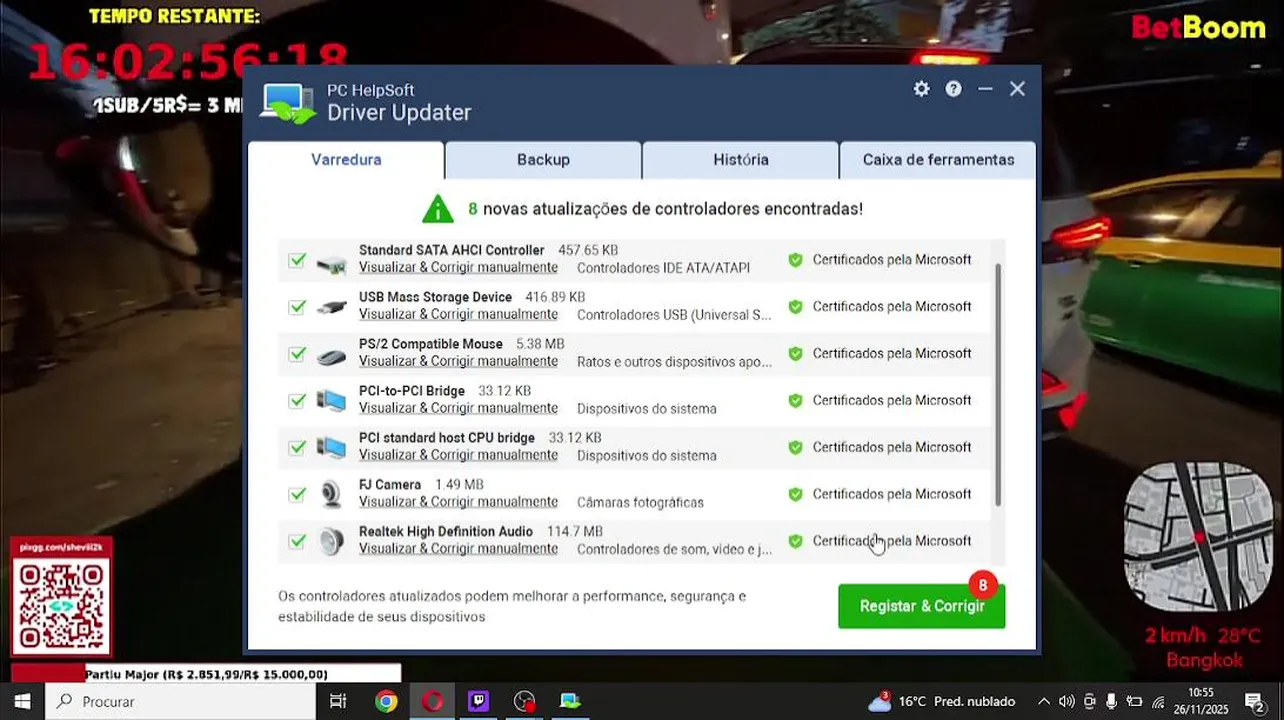Click the Bangkok minimap overlay
This screenshot has width=1284, height=720.
pyautogui.click(x=1198, y=536)
